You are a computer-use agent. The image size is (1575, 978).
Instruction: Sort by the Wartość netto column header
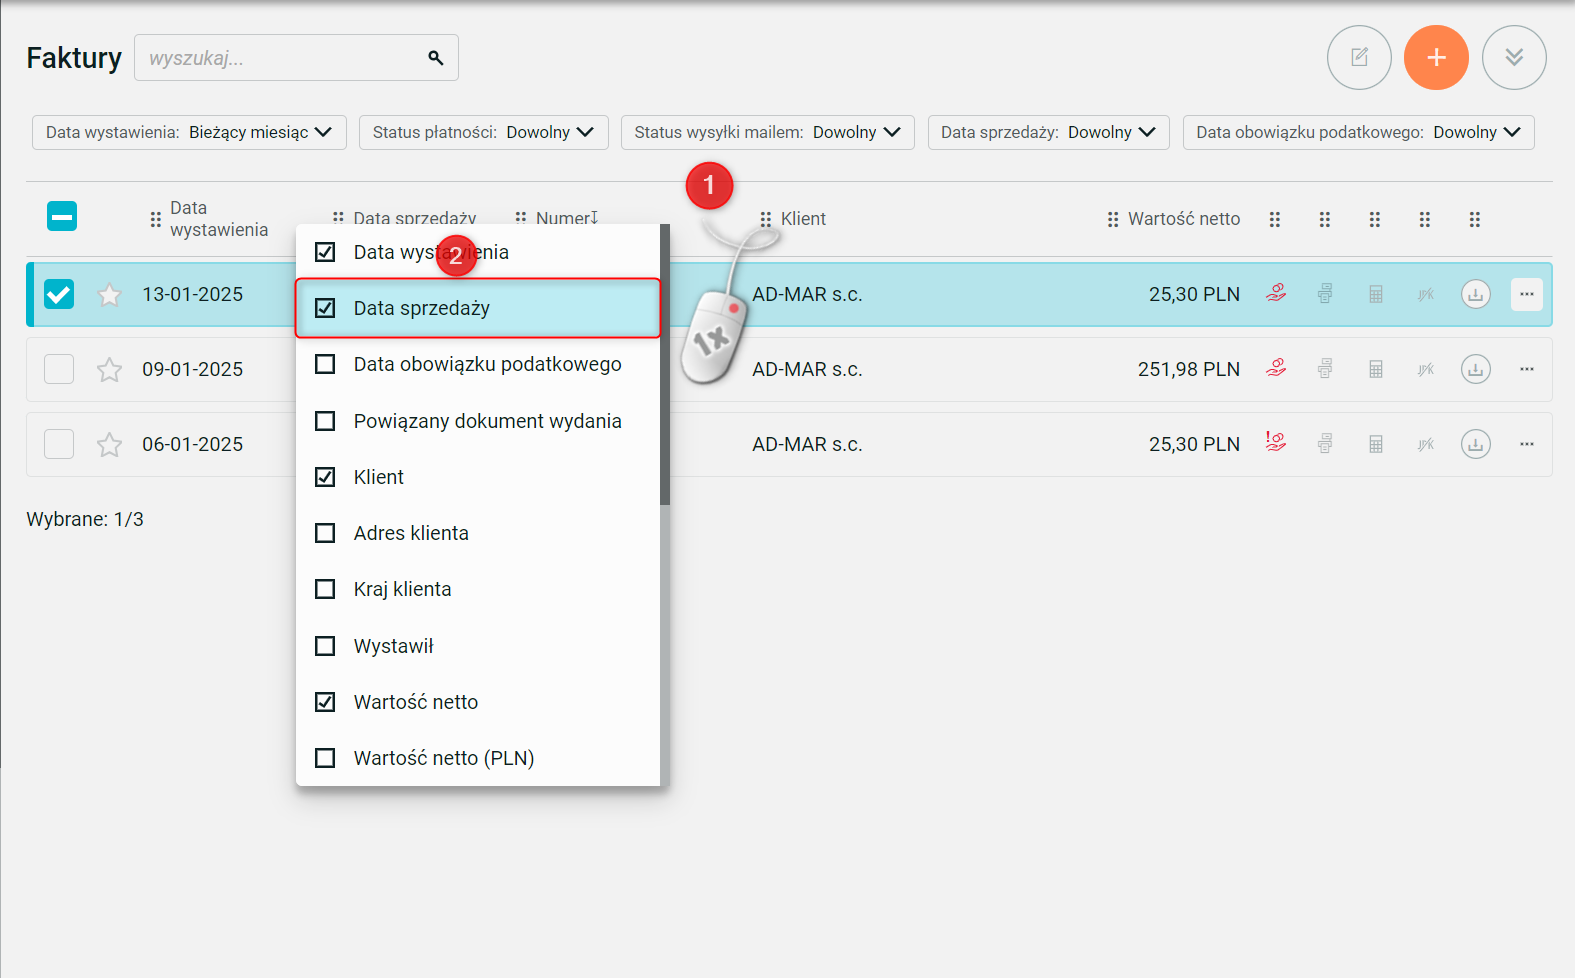[x=1183, y=219]
